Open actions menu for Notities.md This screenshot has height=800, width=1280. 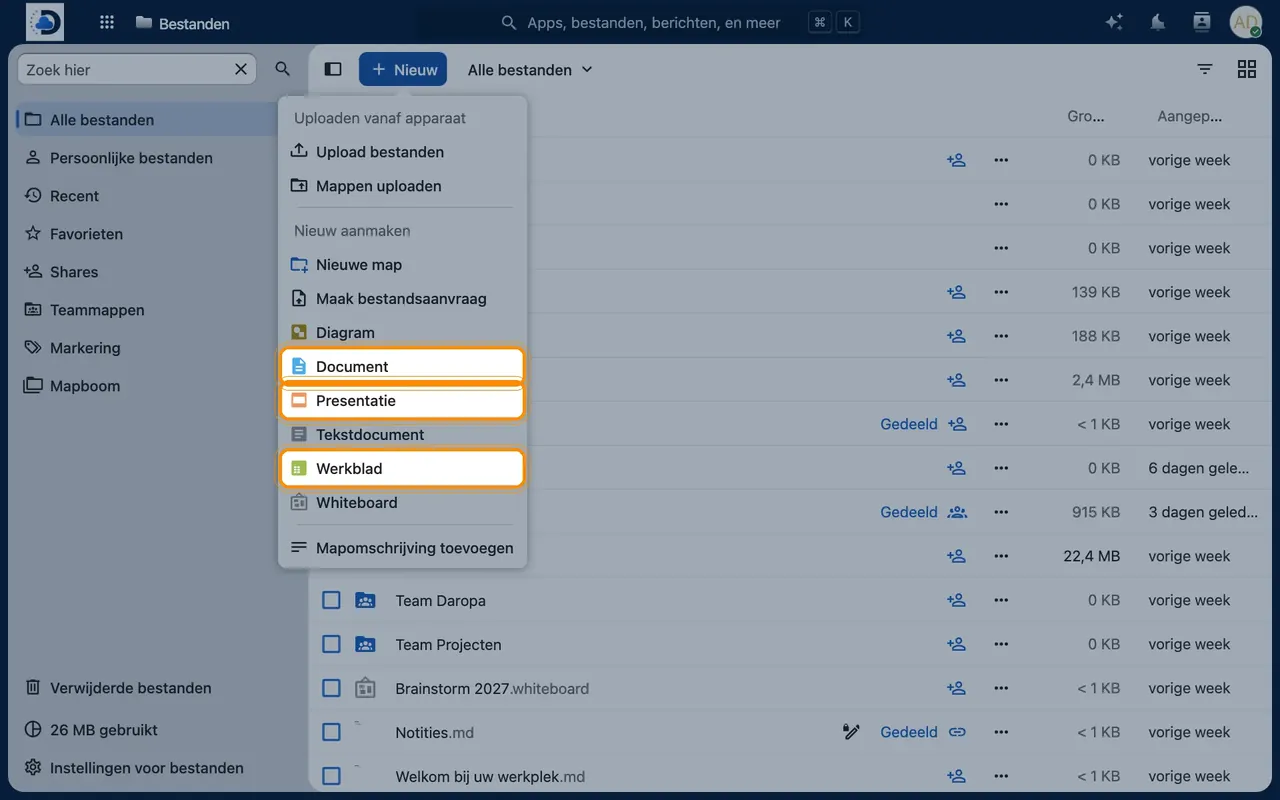[x=1001, y=732]
